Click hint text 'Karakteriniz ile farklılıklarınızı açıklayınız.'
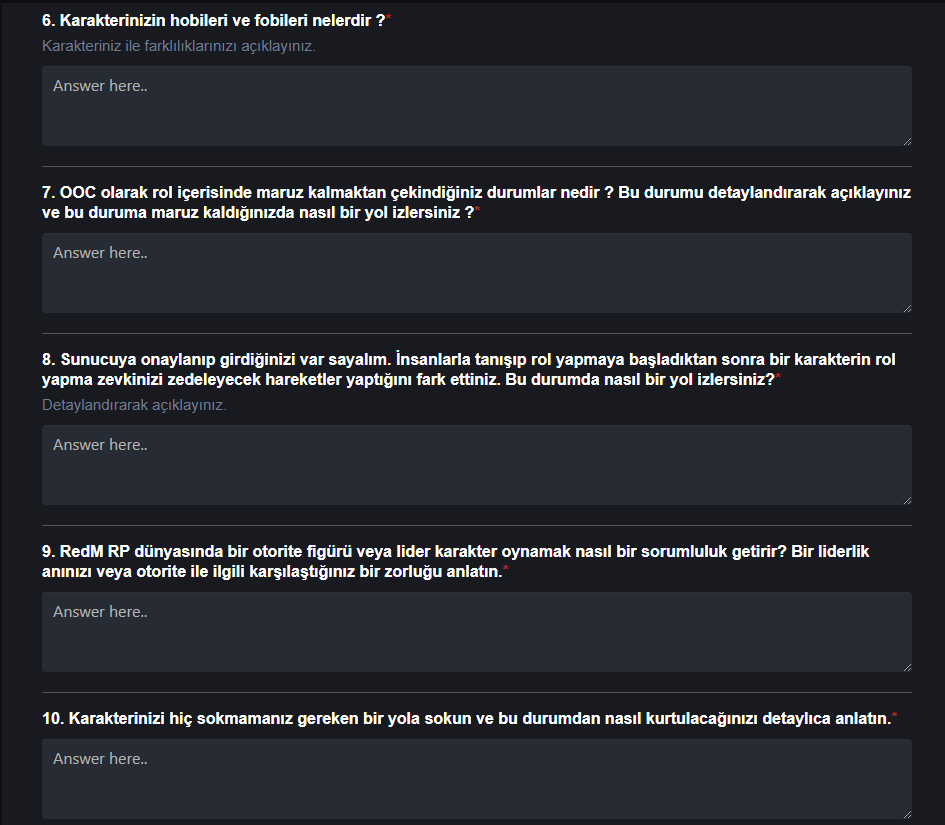This screenshot has height=825, width=945. [179, 46]
